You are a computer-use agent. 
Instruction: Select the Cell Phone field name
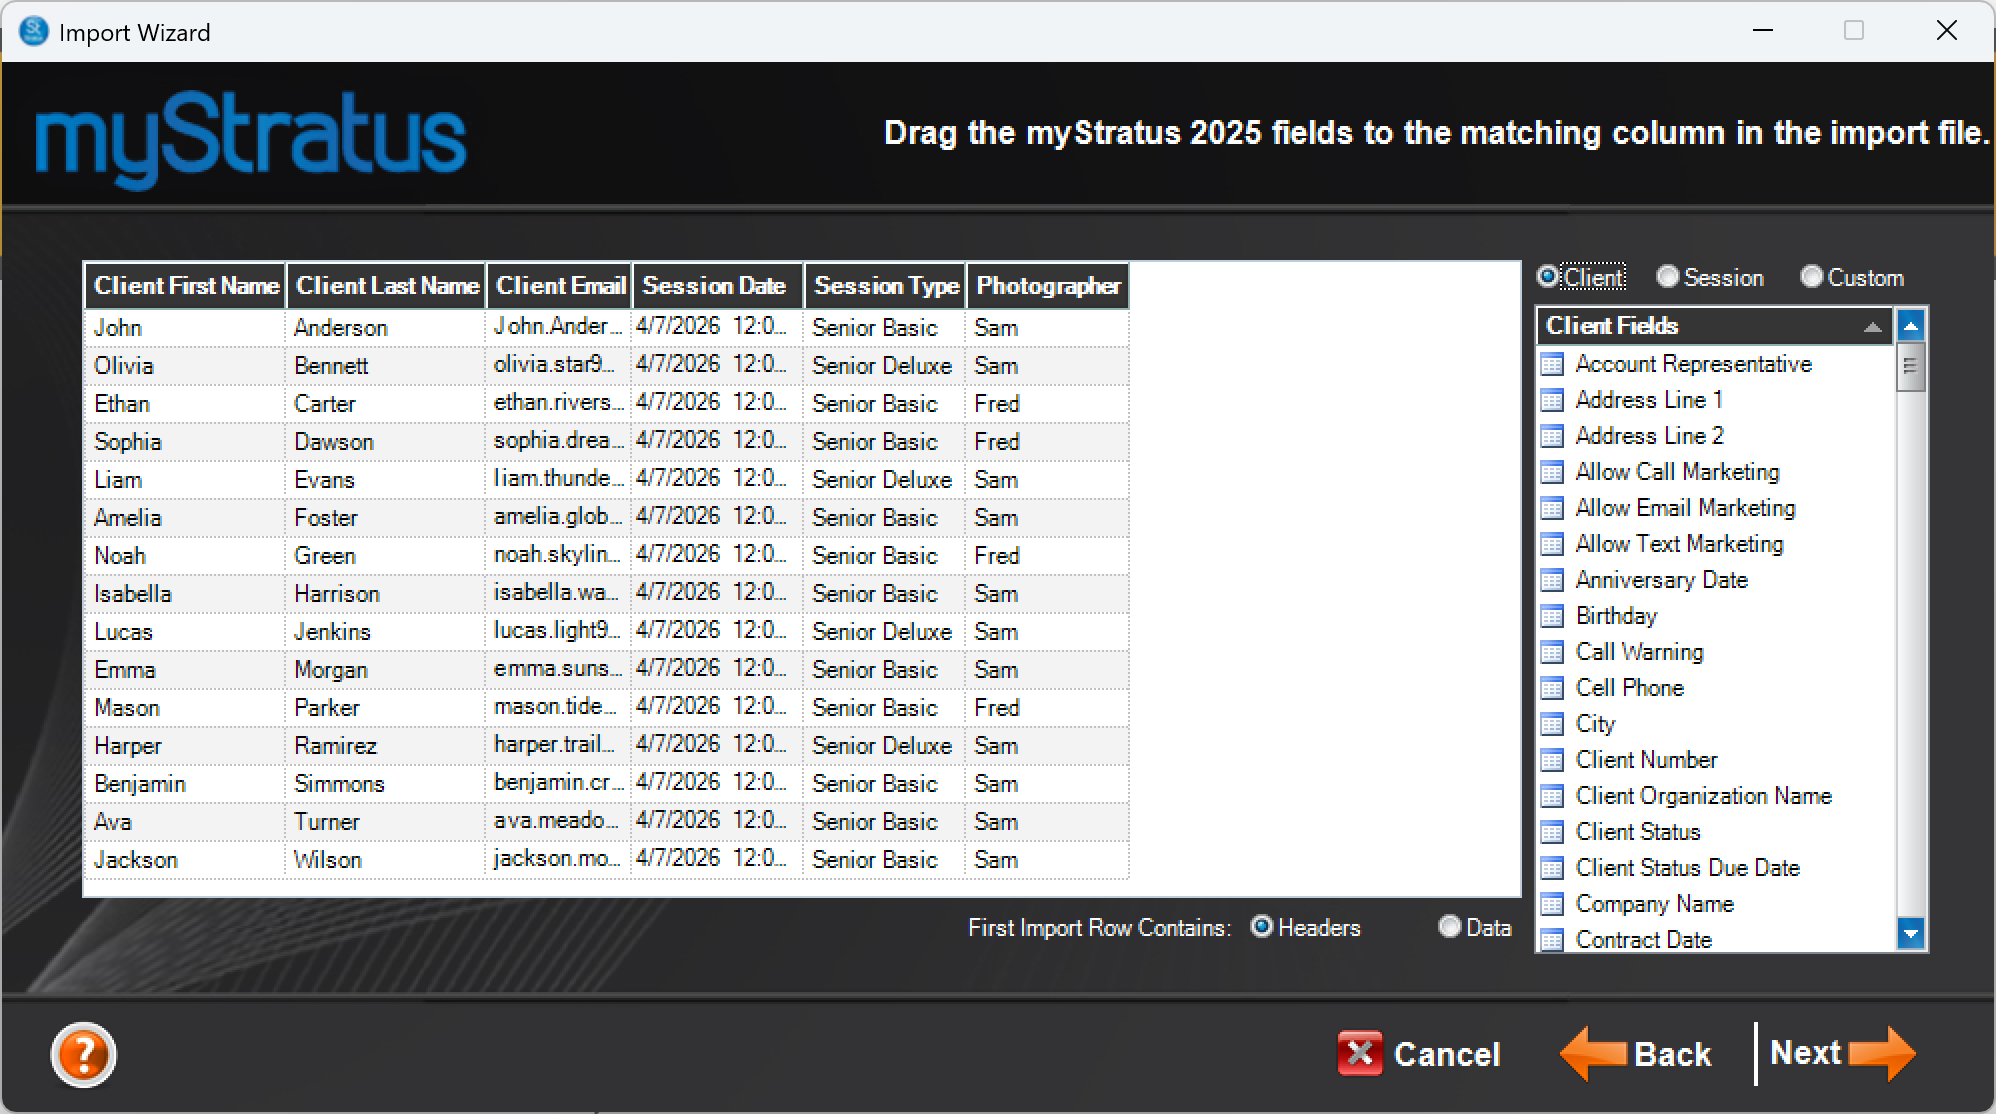[x=1630, y=688]
